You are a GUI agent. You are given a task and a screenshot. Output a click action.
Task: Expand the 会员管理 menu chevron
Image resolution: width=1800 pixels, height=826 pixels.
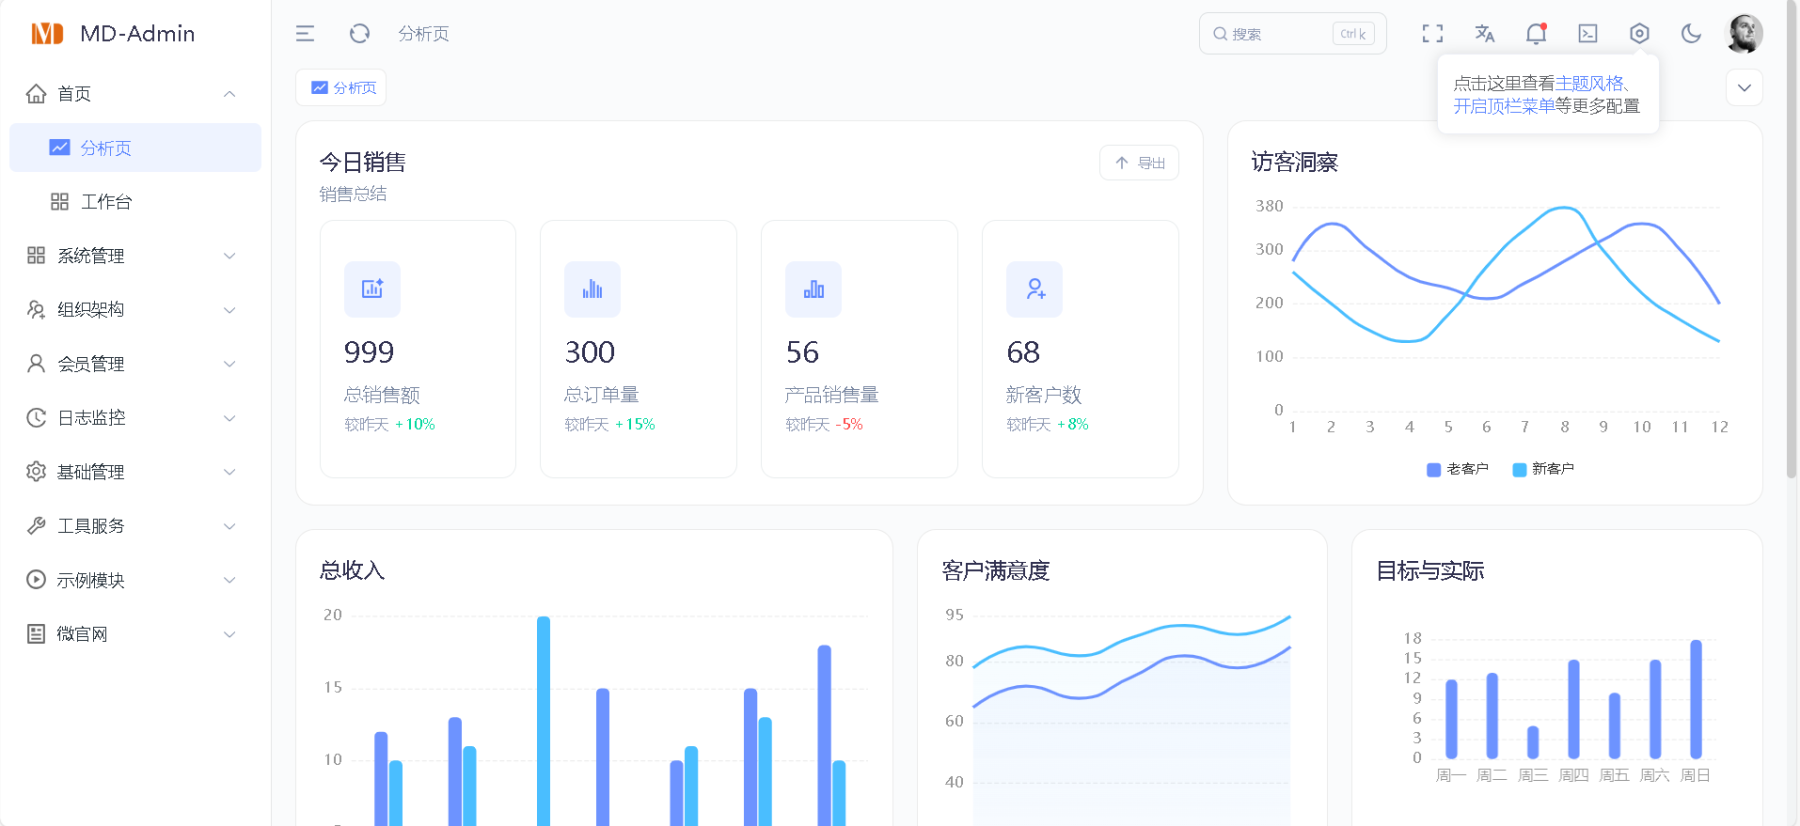230,364
